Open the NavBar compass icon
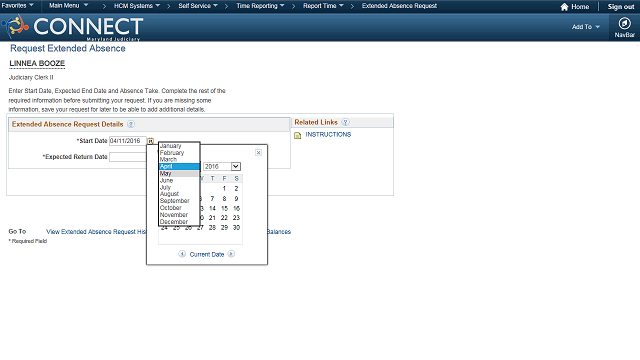640x360 pixels. 624,23
